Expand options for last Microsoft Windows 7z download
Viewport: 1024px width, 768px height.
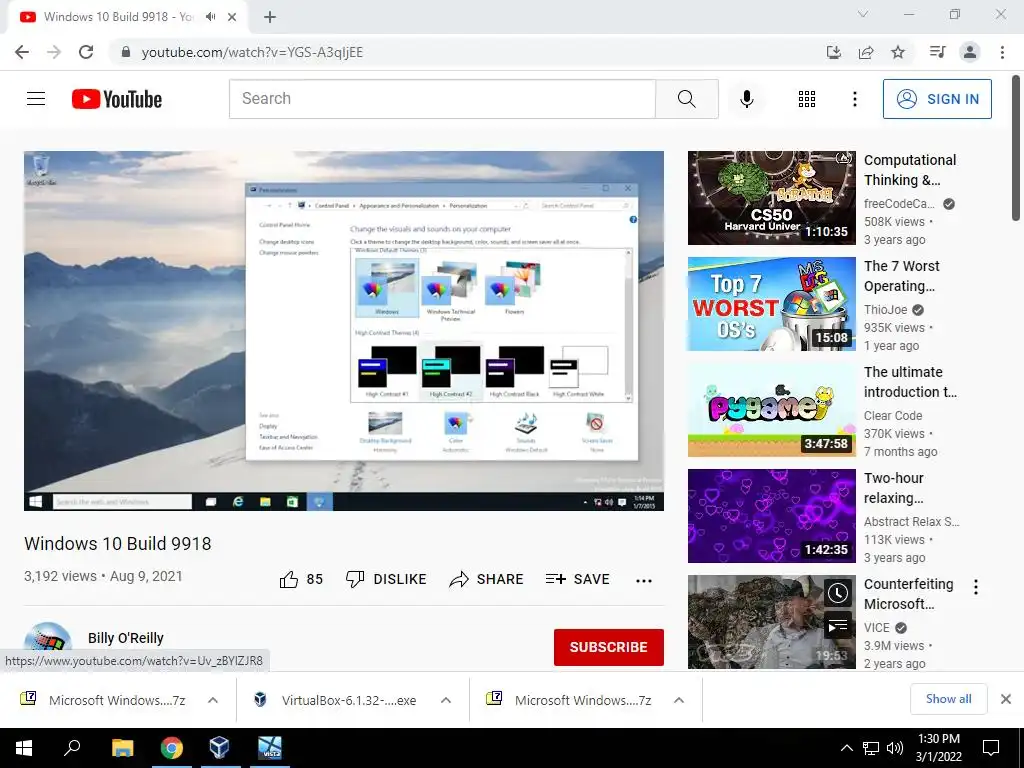pyautogui.click(x=679, y=700)
